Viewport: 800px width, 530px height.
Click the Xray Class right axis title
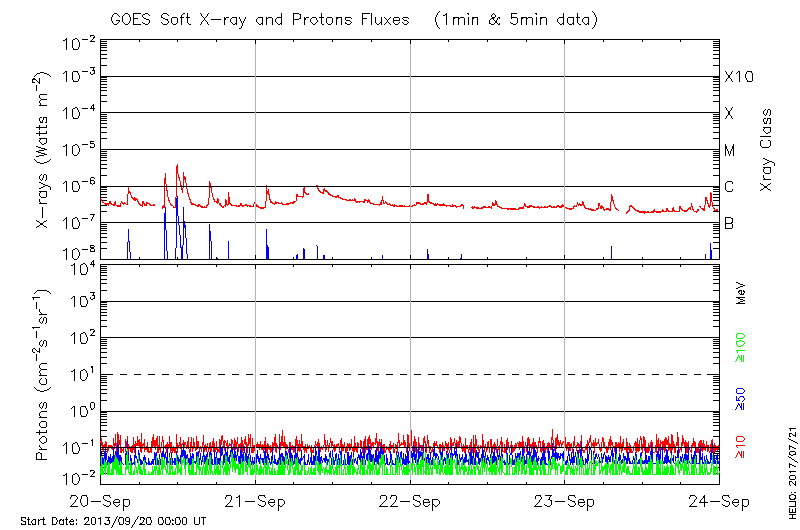(x=767, y=150)
